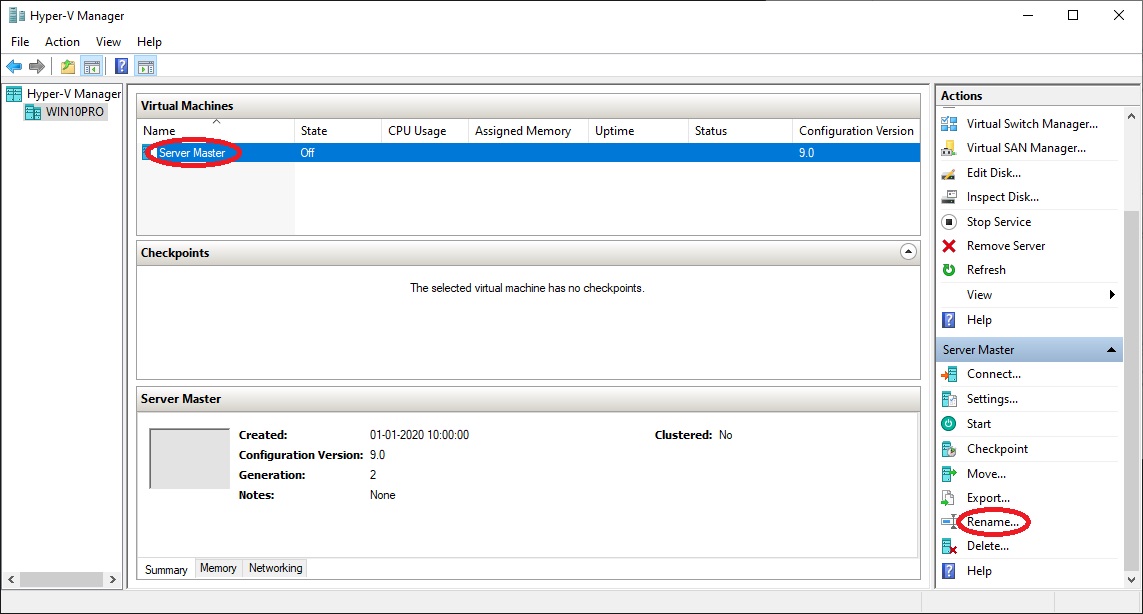Screen dimensions: 1143x614
Task: Click the Back arrow toolbar icon
Action: coord(14,67)
